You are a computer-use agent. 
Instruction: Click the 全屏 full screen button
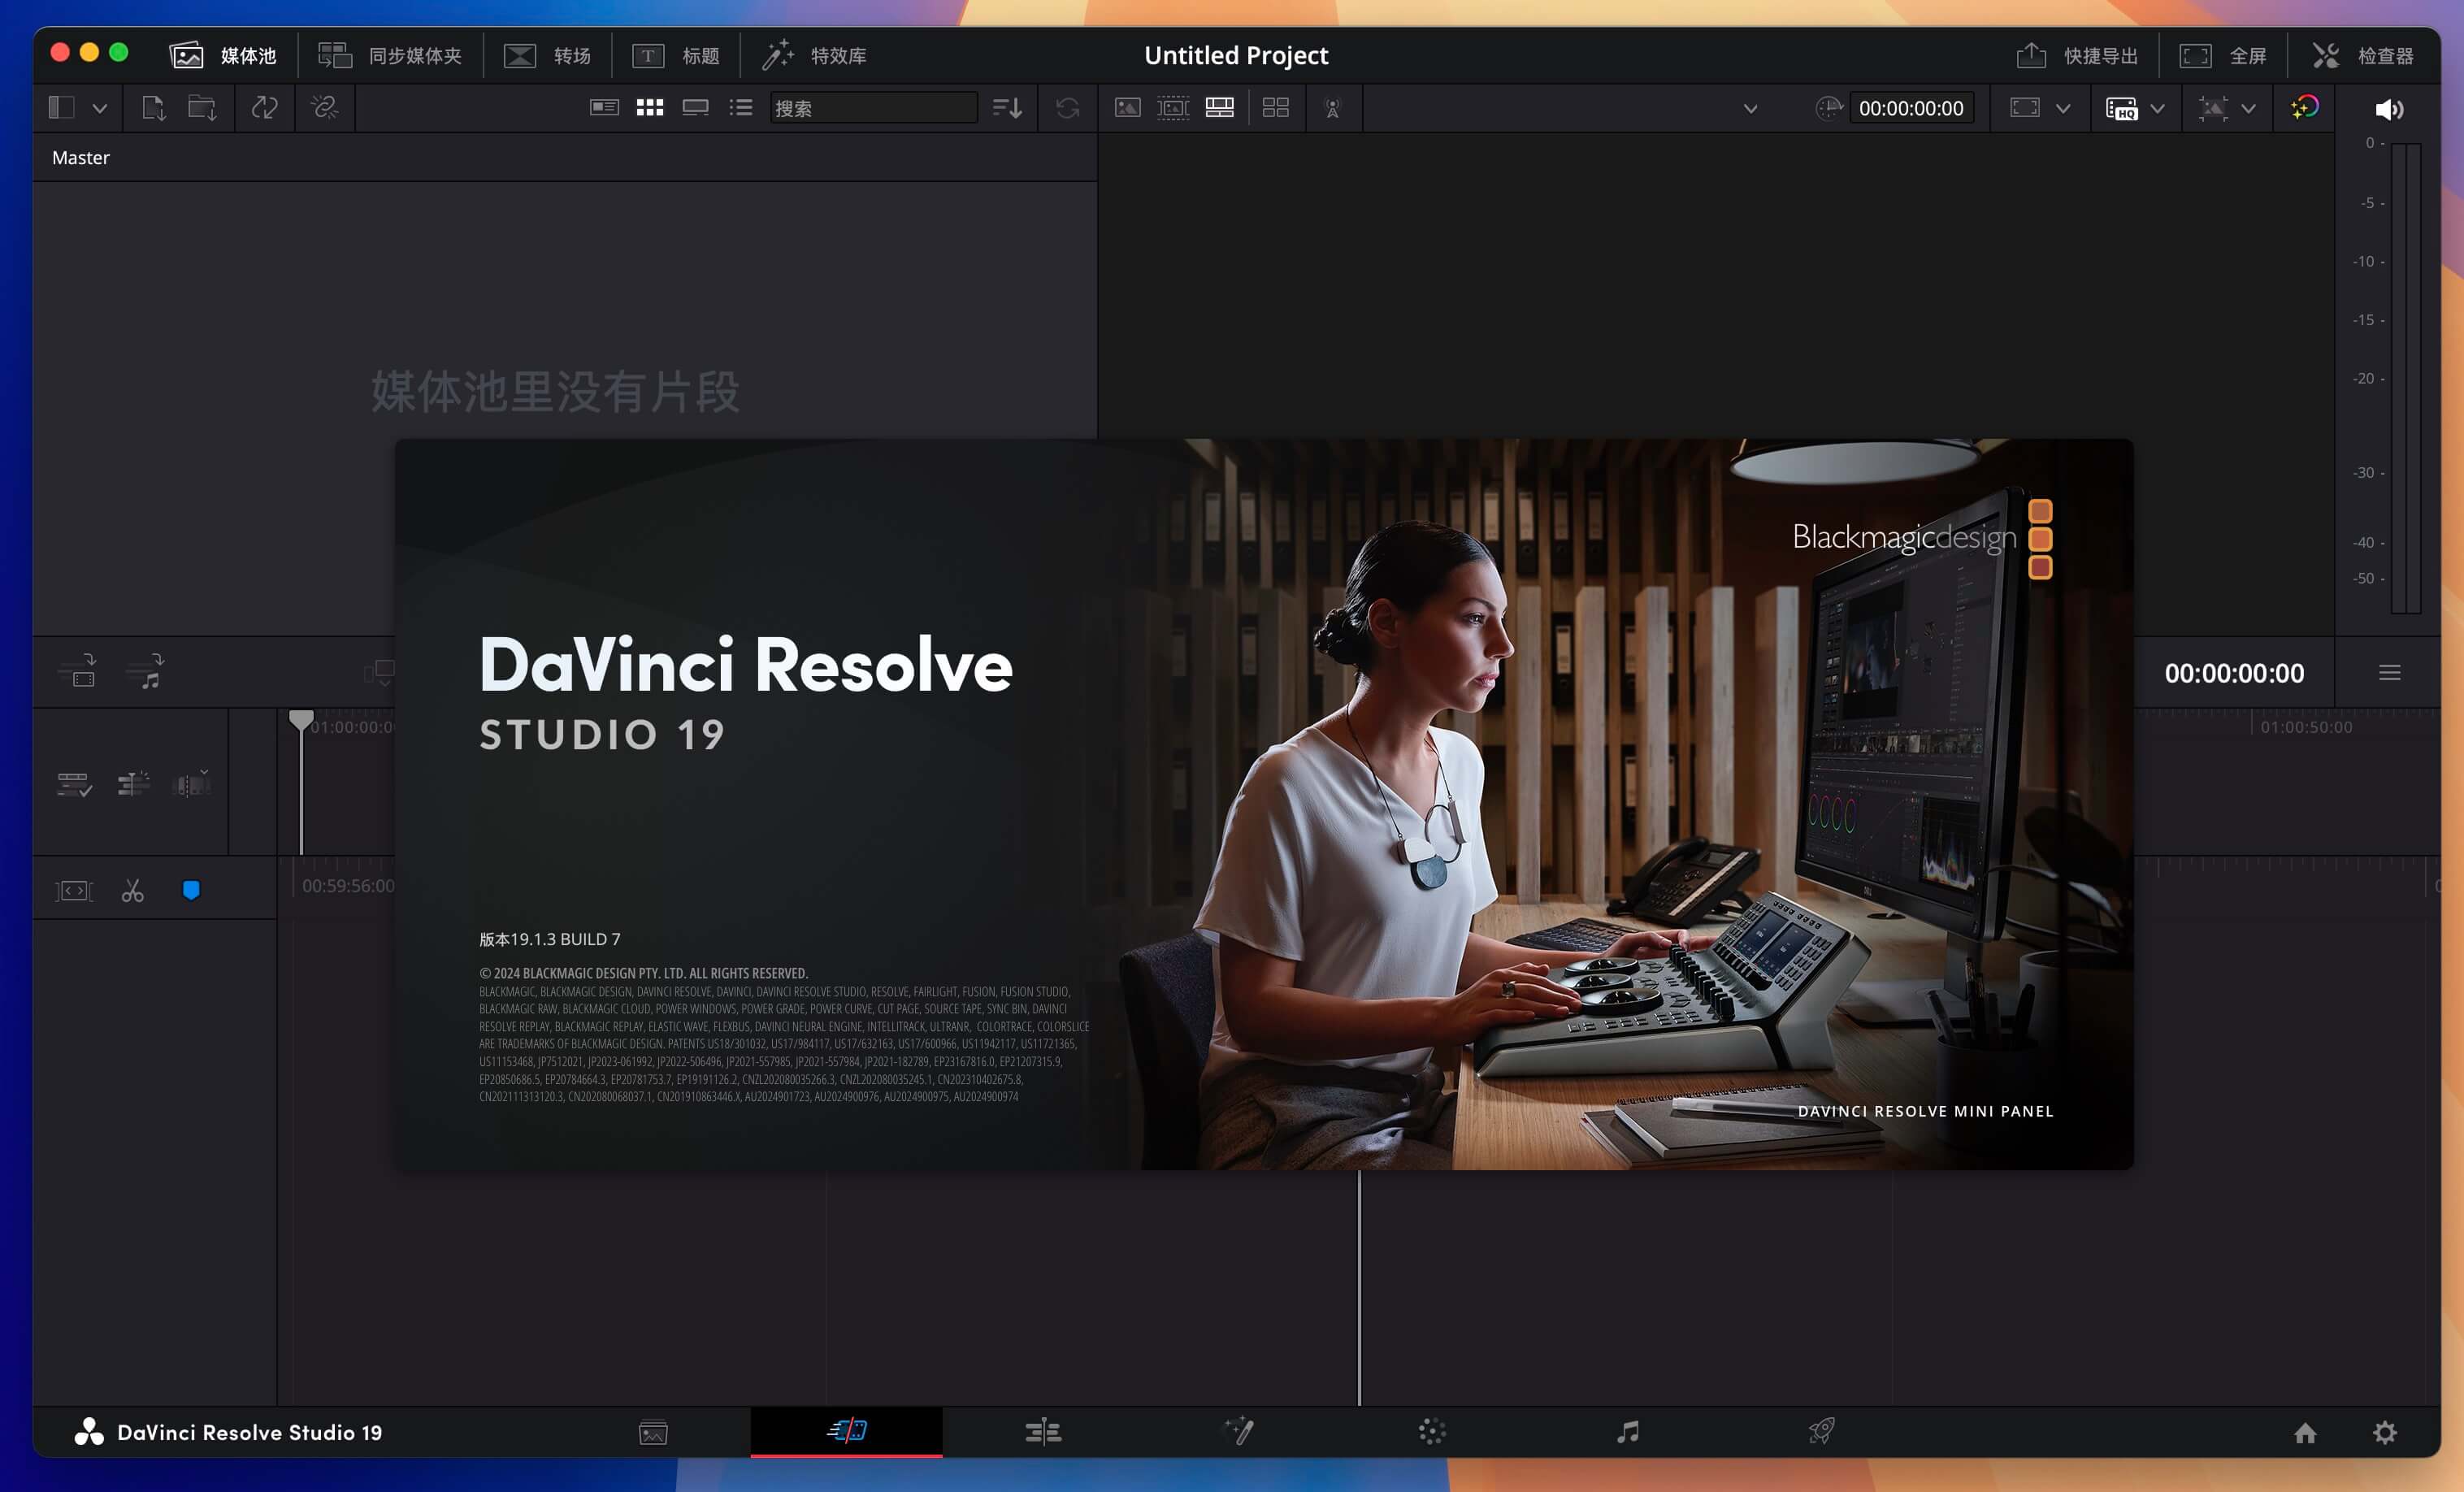tap(2222, 55)
